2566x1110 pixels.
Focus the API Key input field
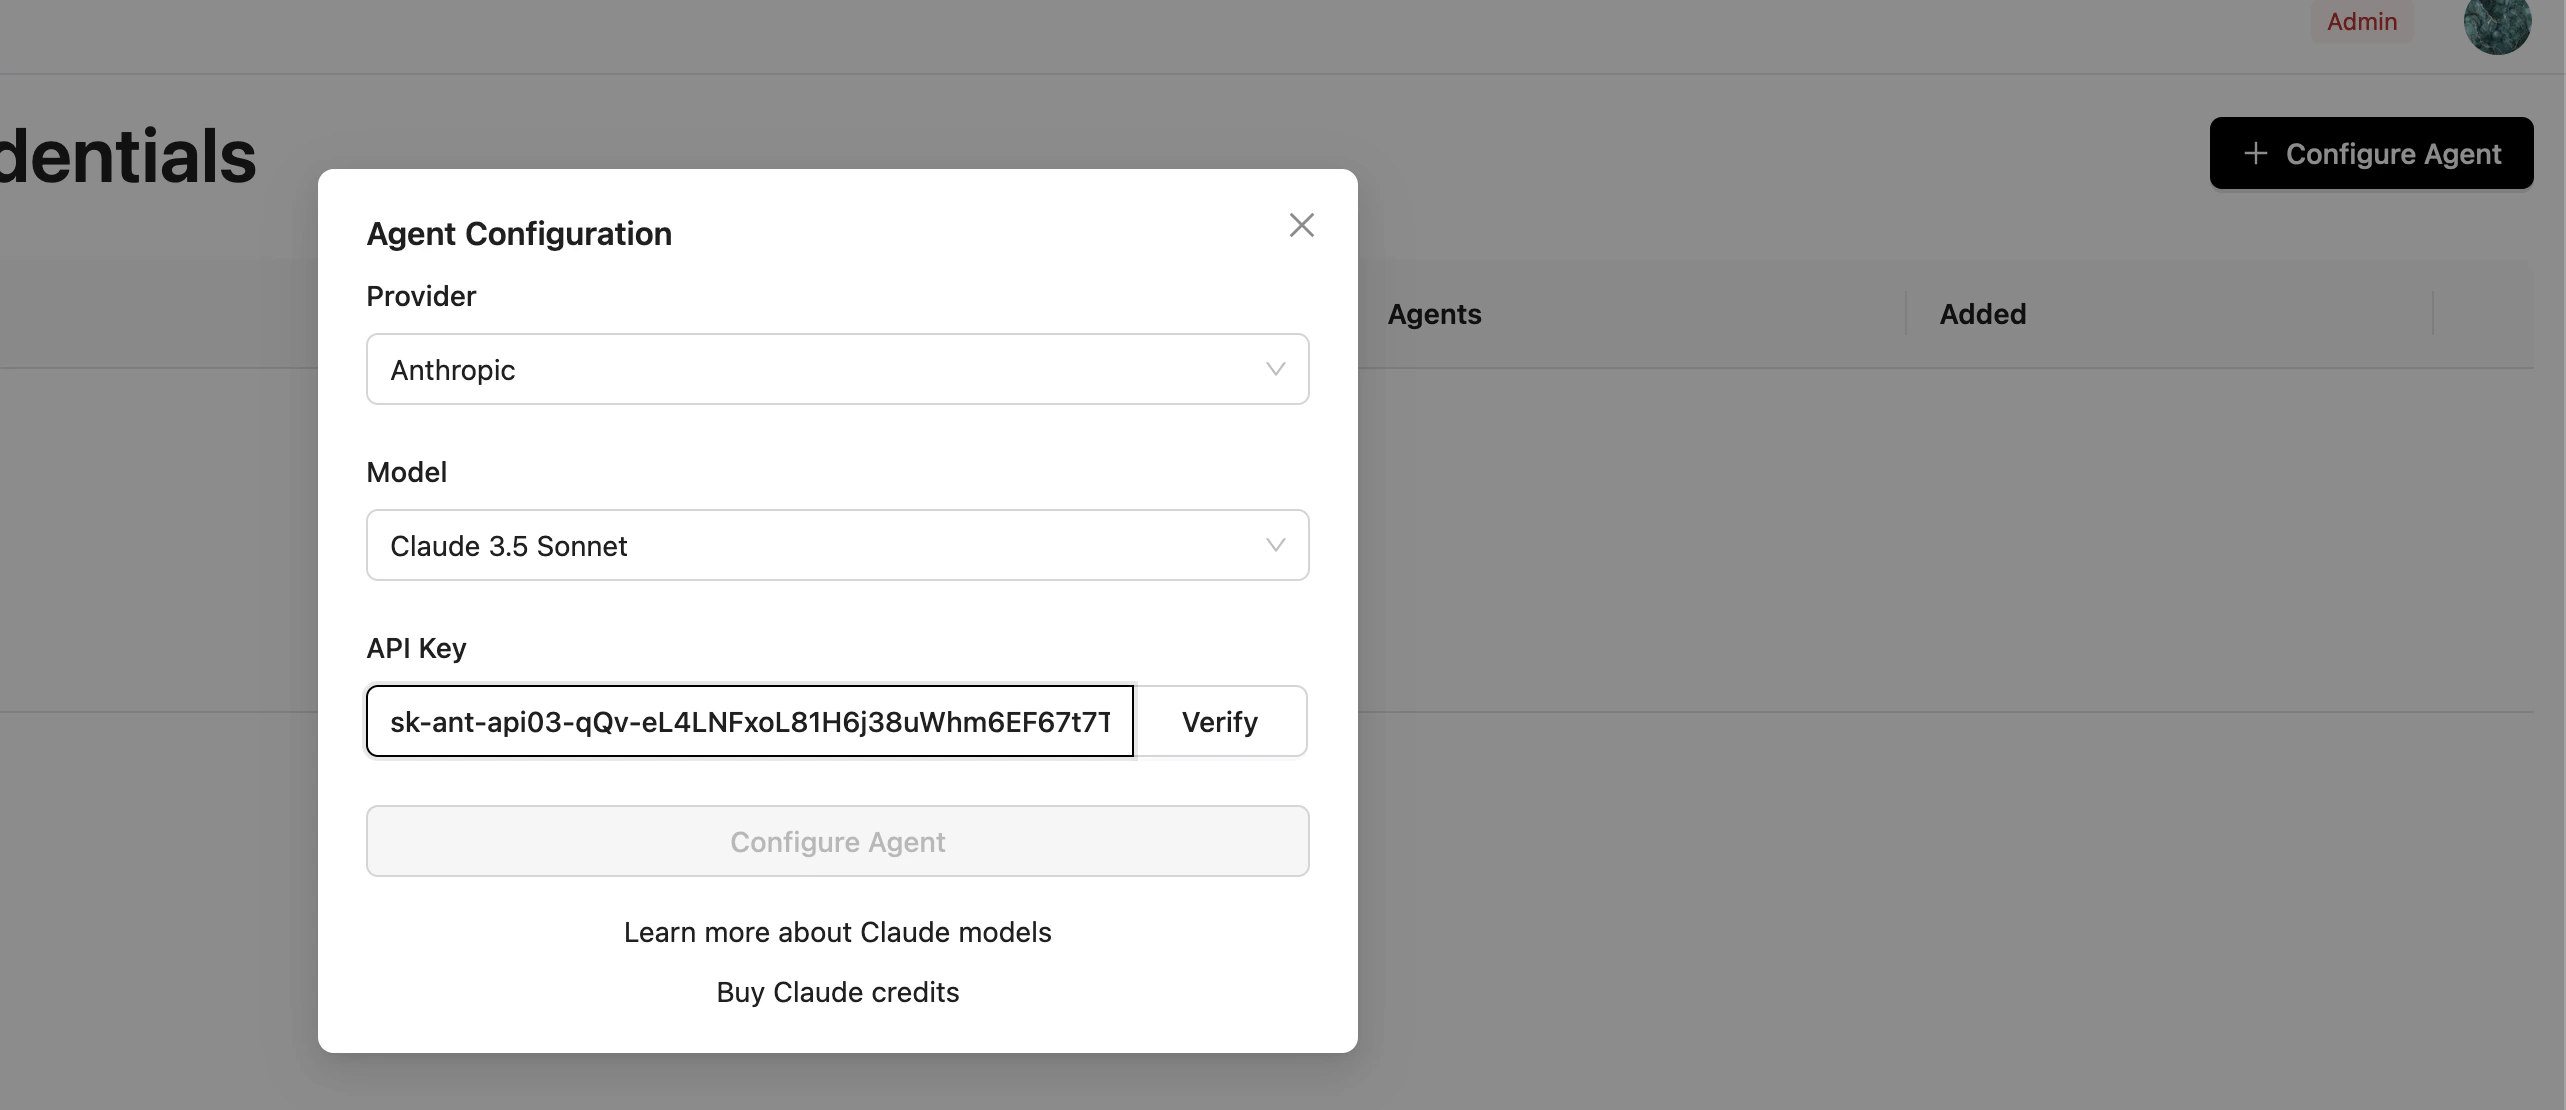click(x=750, y=721)
